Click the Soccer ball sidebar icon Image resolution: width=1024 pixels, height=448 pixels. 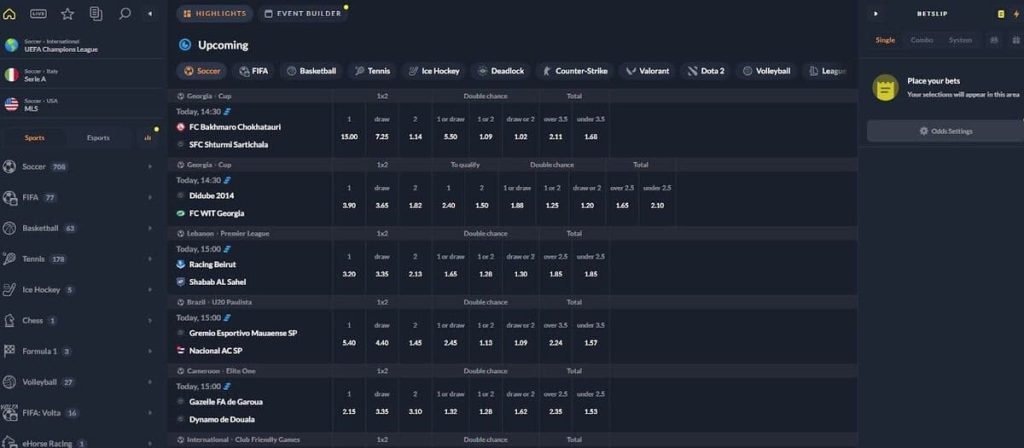pyautogui.click(x=9, y=167)
